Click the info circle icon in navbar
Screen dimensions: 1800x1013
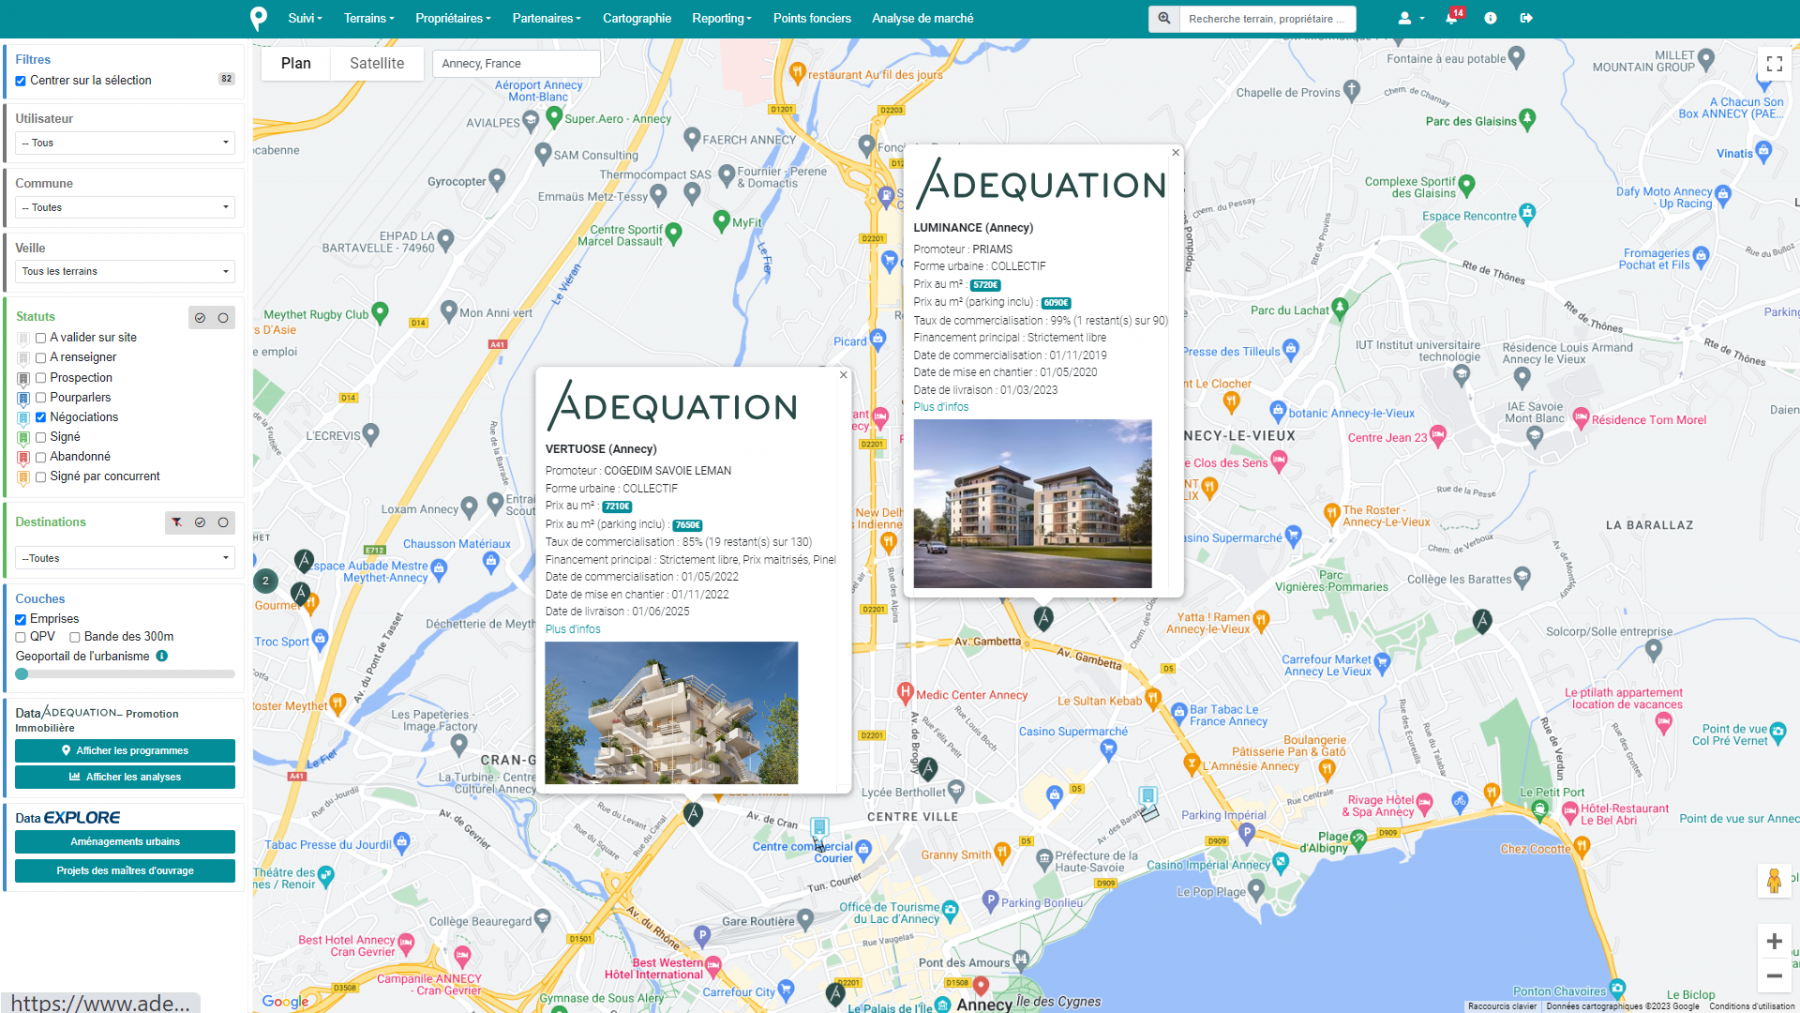coord(1490,18)
